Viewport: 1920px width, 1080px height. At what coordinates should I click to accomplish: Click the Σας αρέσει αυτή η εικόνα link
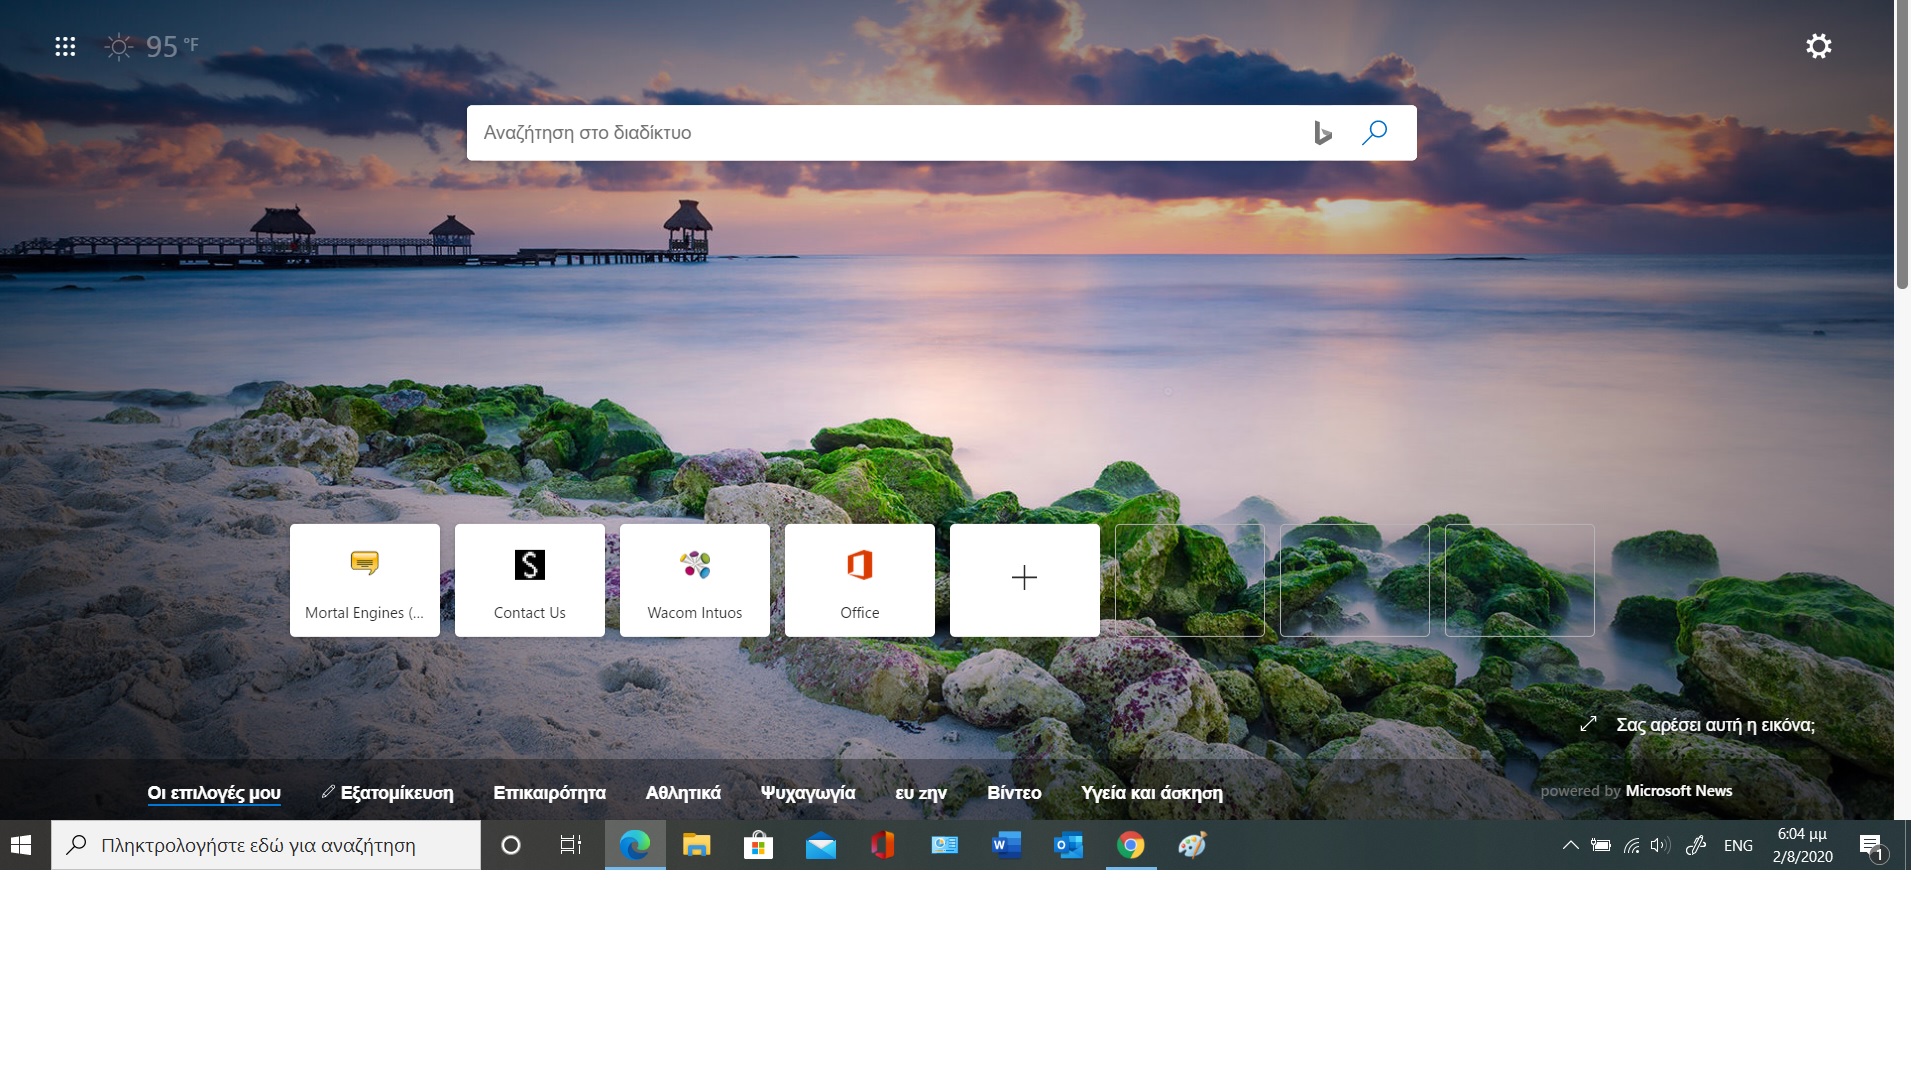pos(1715,725)
